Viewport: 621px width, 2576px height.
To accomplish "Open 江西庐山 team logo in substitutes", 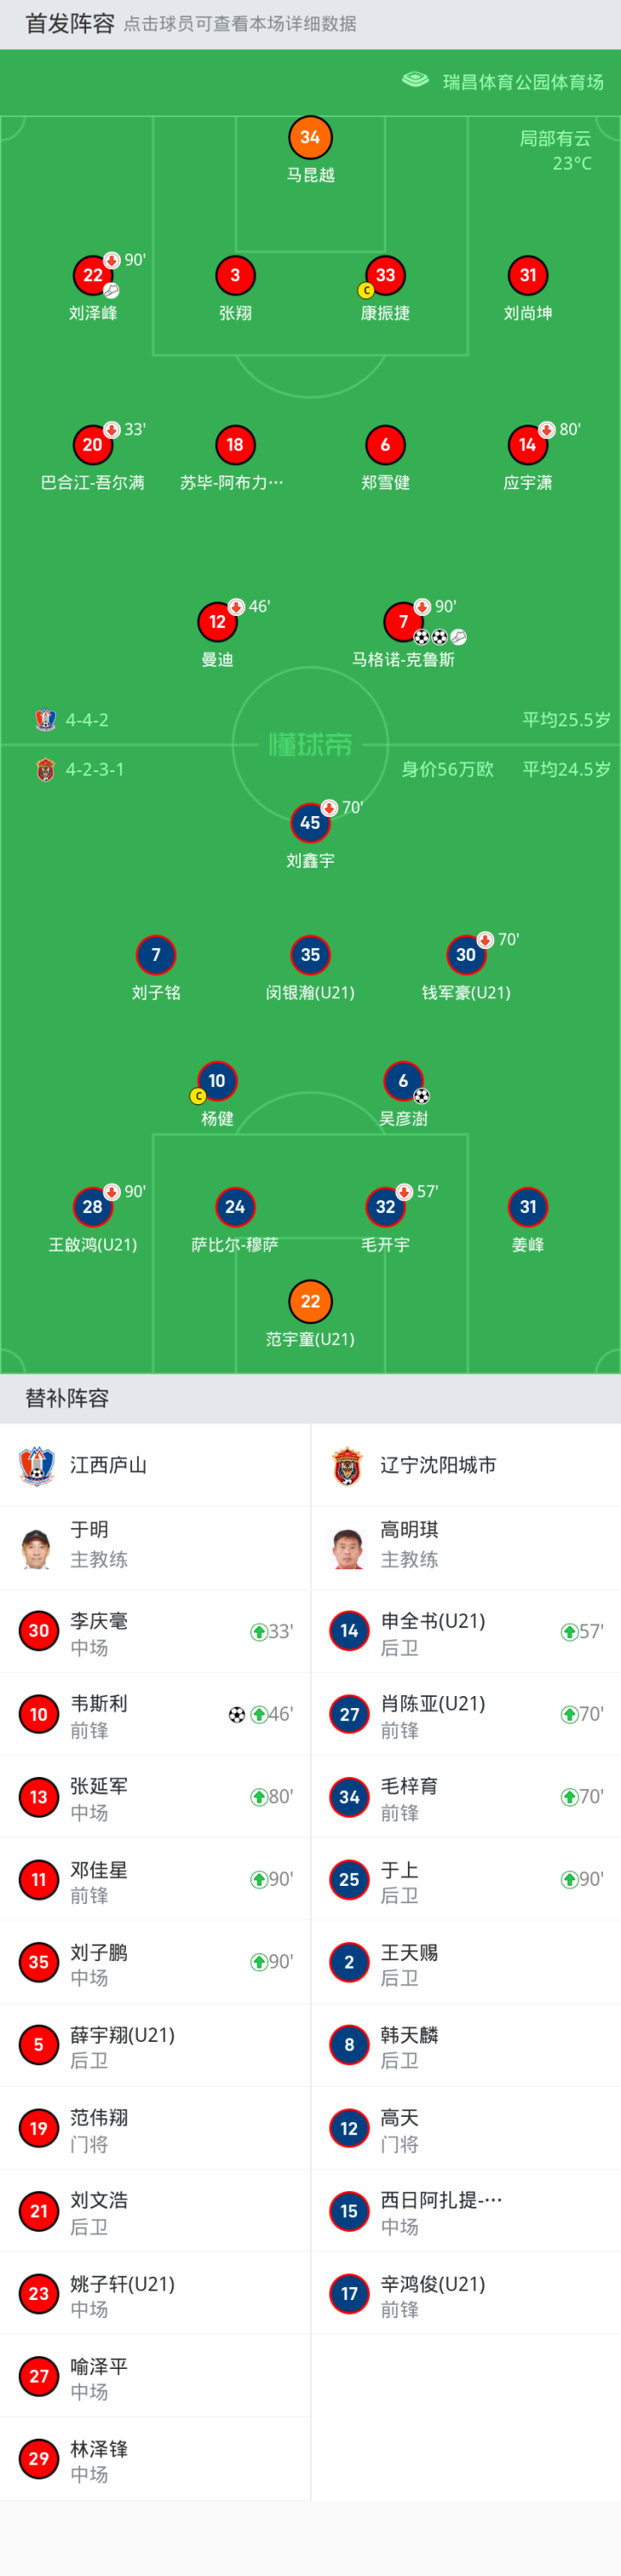I will pos(37,1466).
